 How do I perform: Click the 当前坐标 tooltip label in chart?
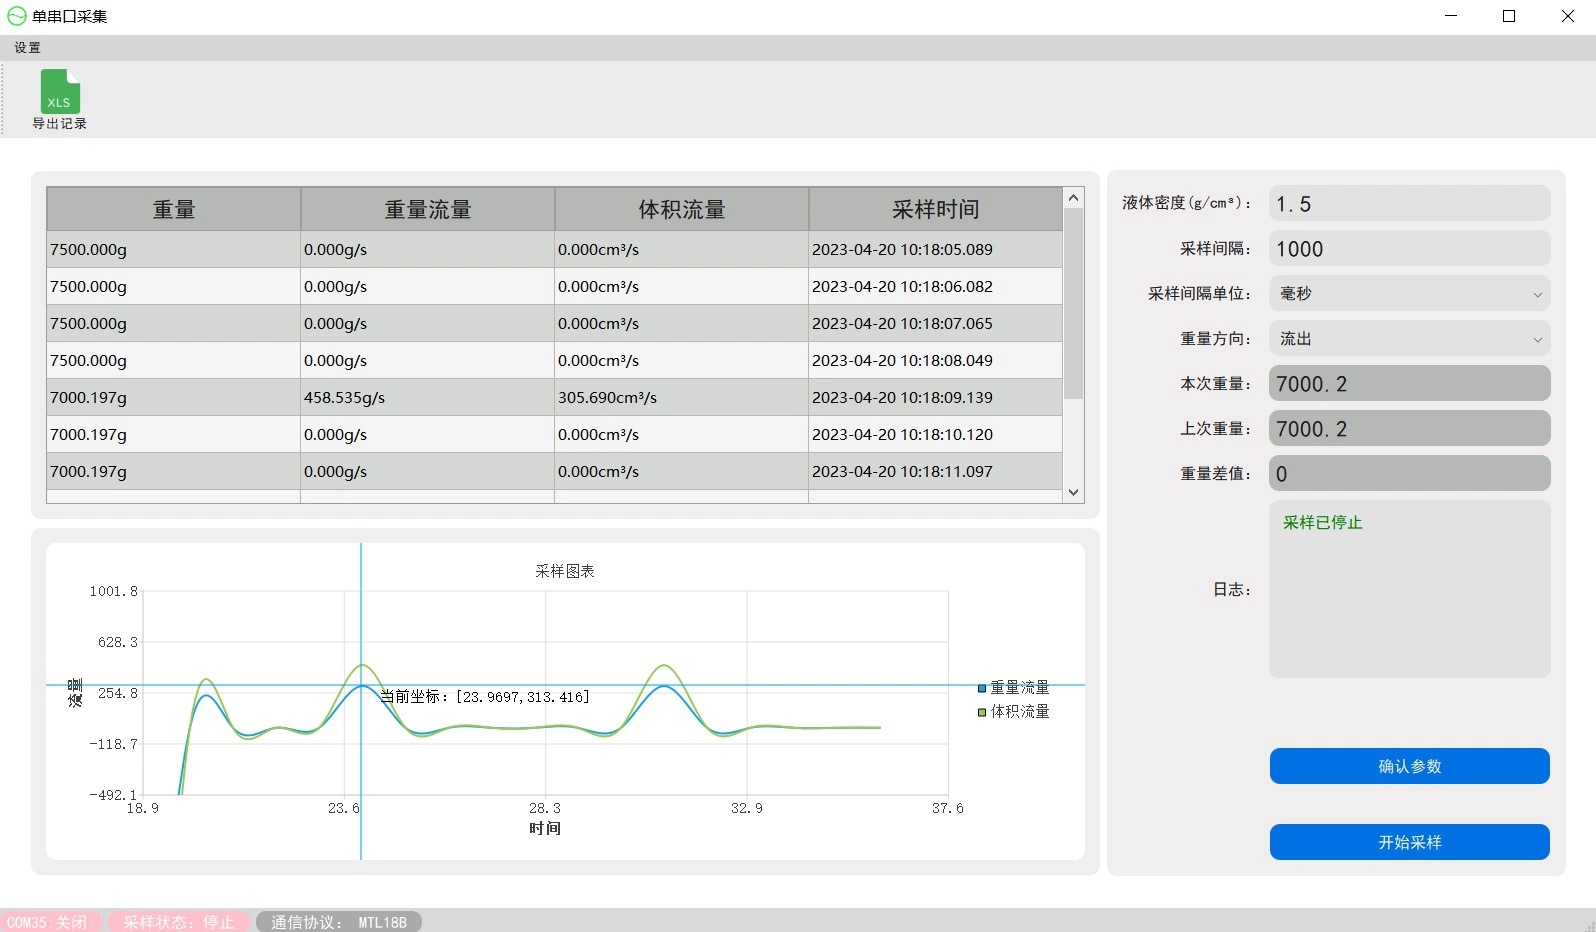point(485,696)
